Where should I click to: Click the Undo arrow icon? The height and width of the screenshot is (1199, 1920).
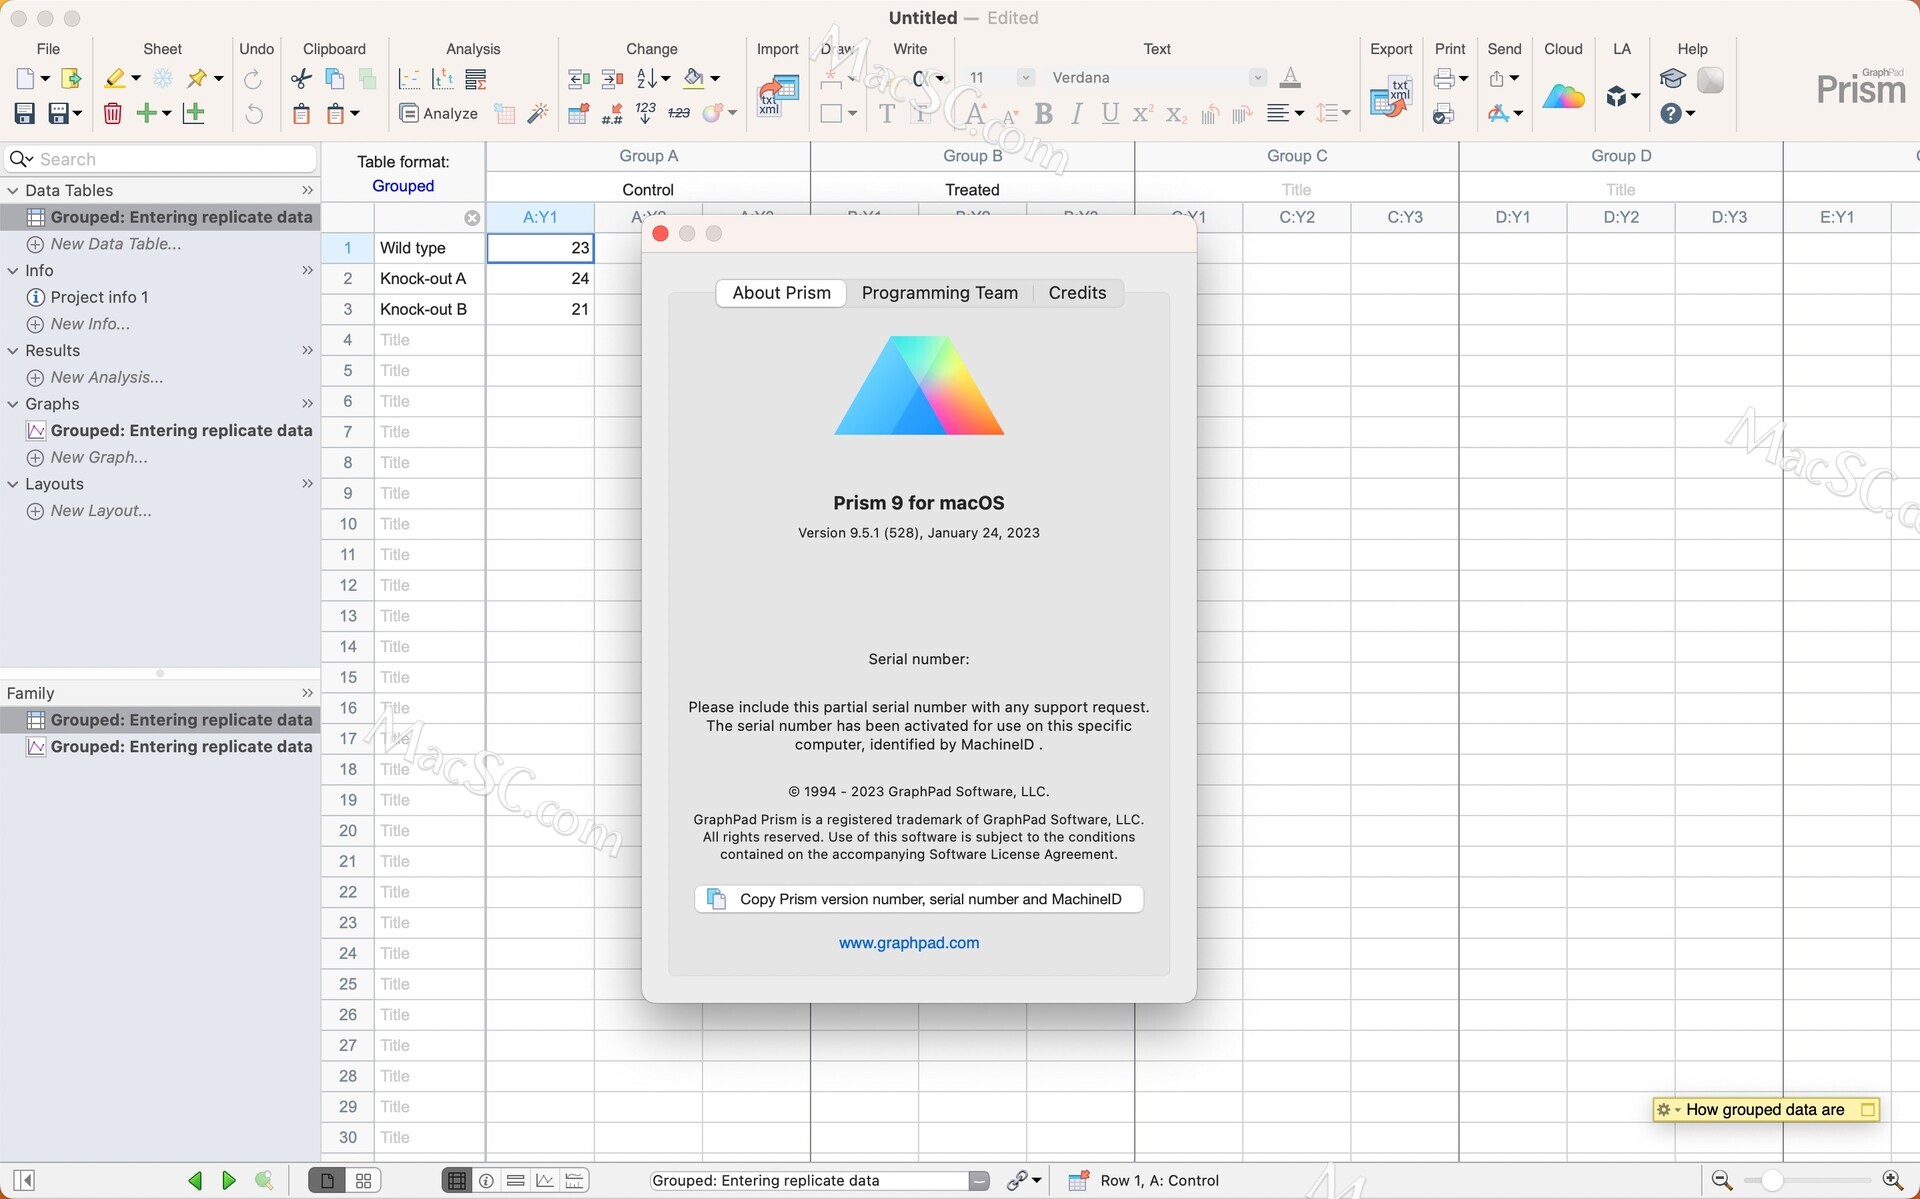(x=254, y=114)
